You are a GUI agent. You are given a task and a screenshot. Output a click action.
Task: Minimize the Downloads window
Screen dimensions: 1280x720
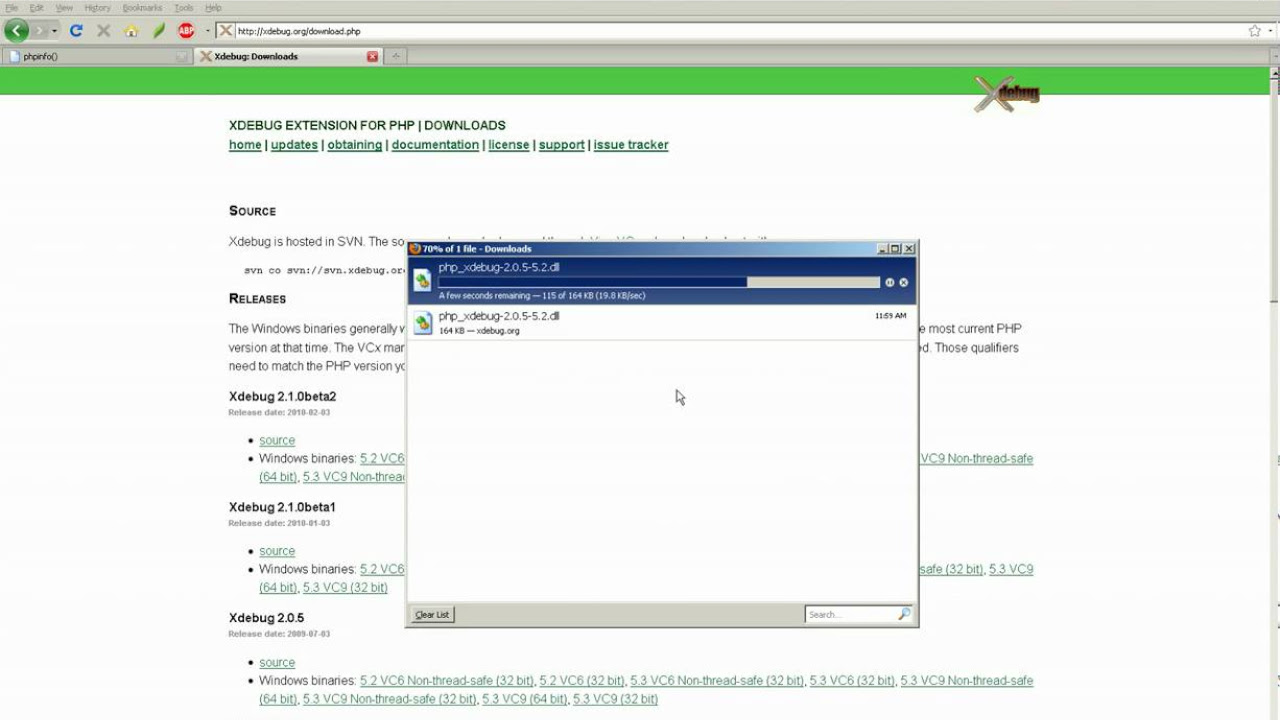coord(883,249)
